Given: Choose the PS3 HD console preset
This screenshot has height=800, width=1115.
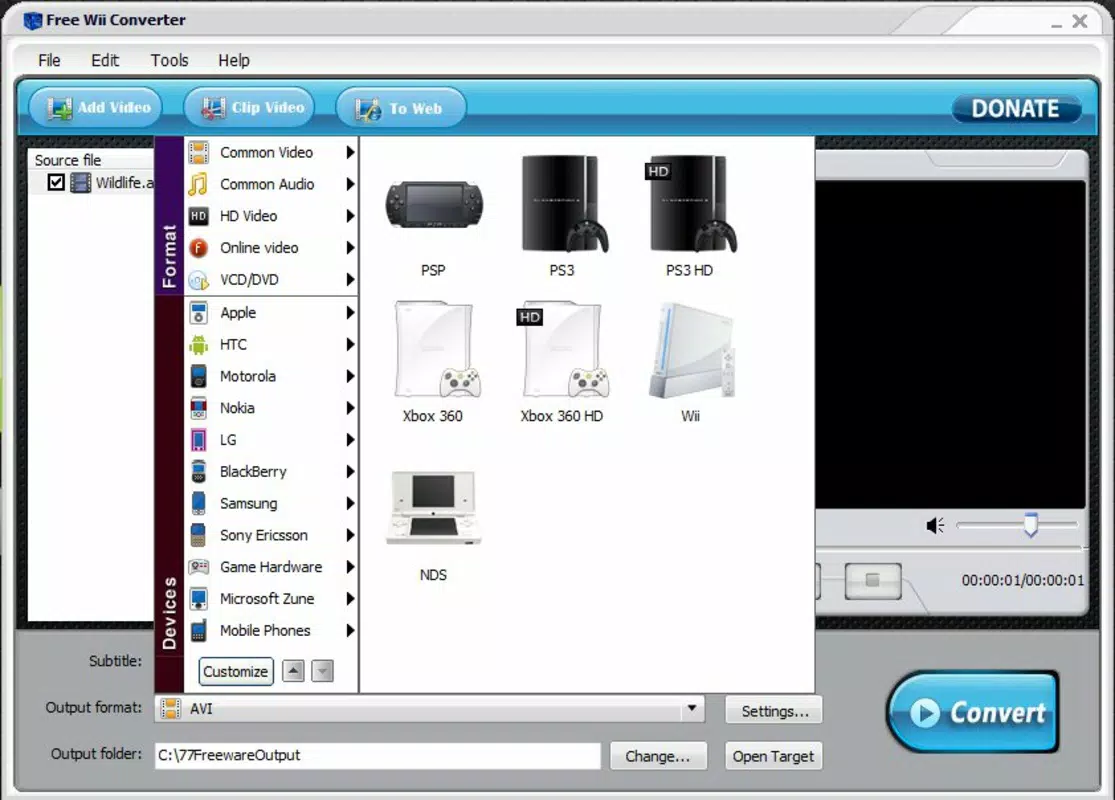Looking at the screenshot, I should click(690, 204).
